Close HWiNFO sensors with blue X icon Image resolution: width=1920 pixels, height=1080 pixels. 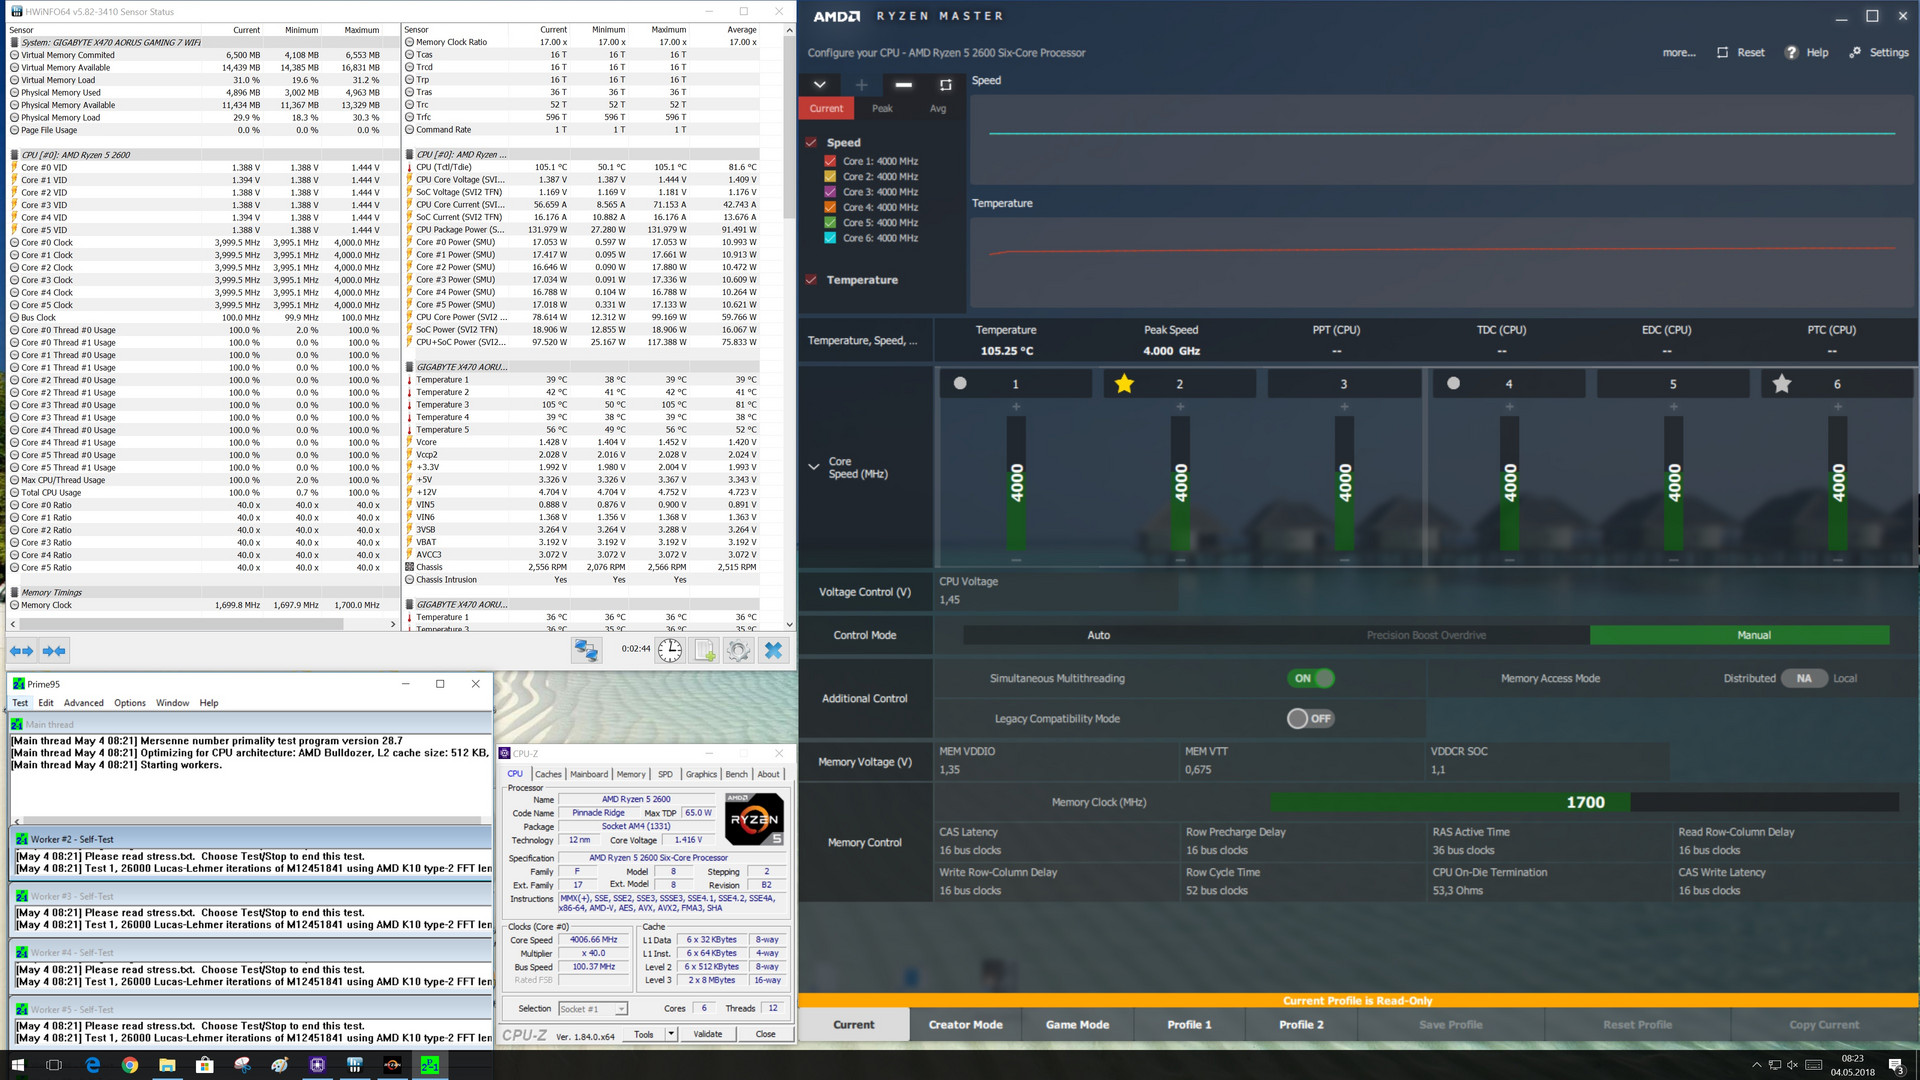pos(773,651)
